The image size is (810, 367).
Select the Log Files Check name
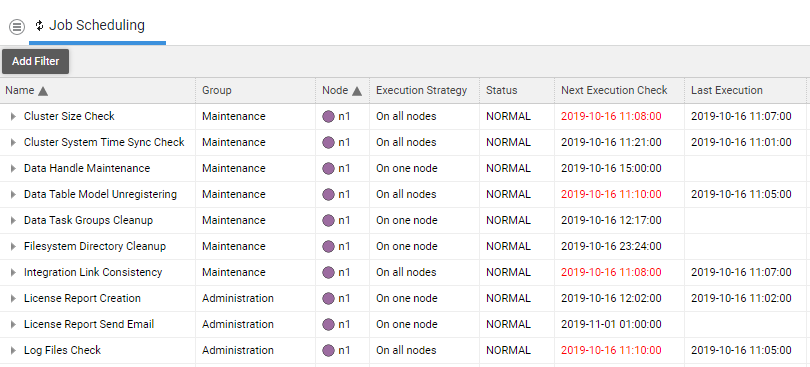[x=62, y=350]
